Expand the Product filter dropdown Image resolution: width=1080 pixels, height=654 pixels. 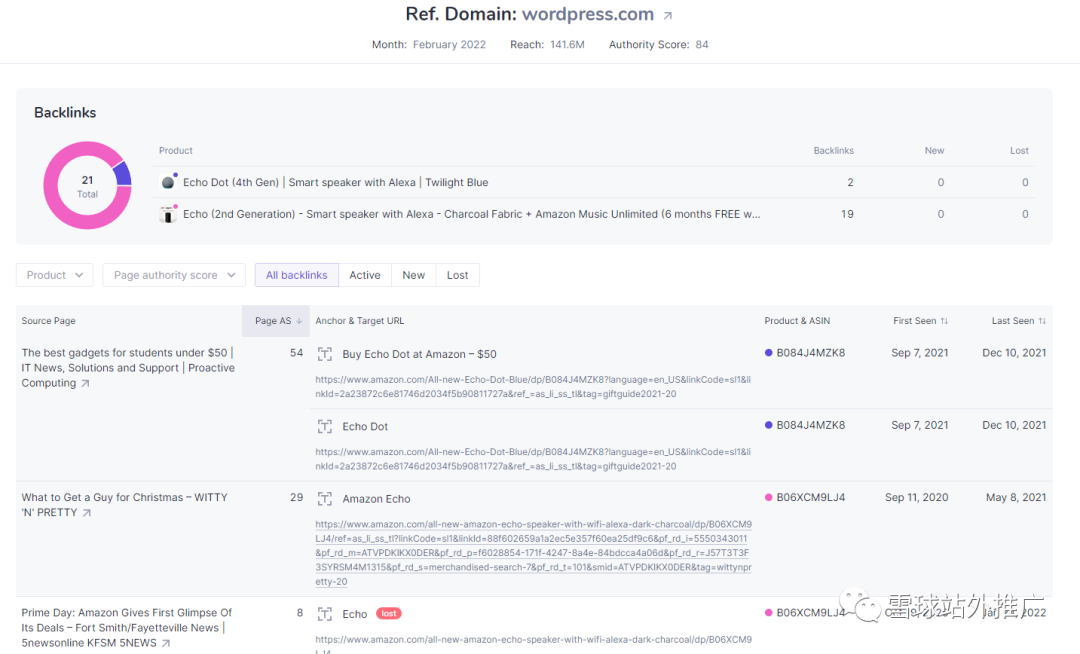[55, 275]
